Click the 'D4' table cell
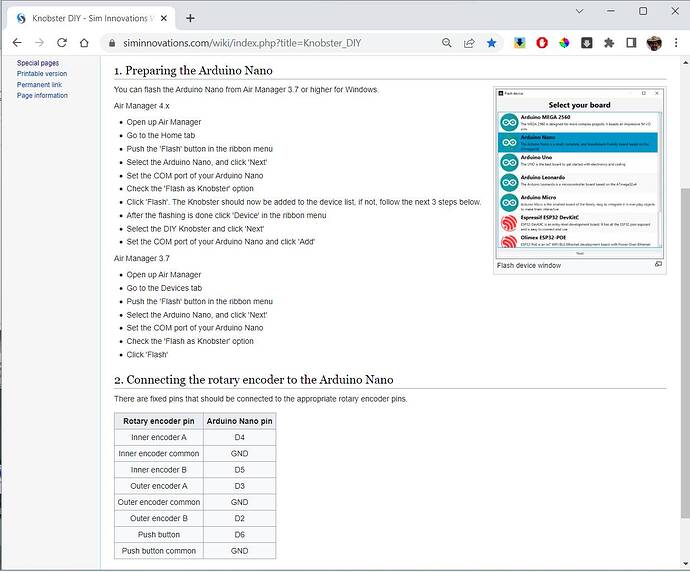The height and width of the screenshot is (572, 690). coord(239,437)
